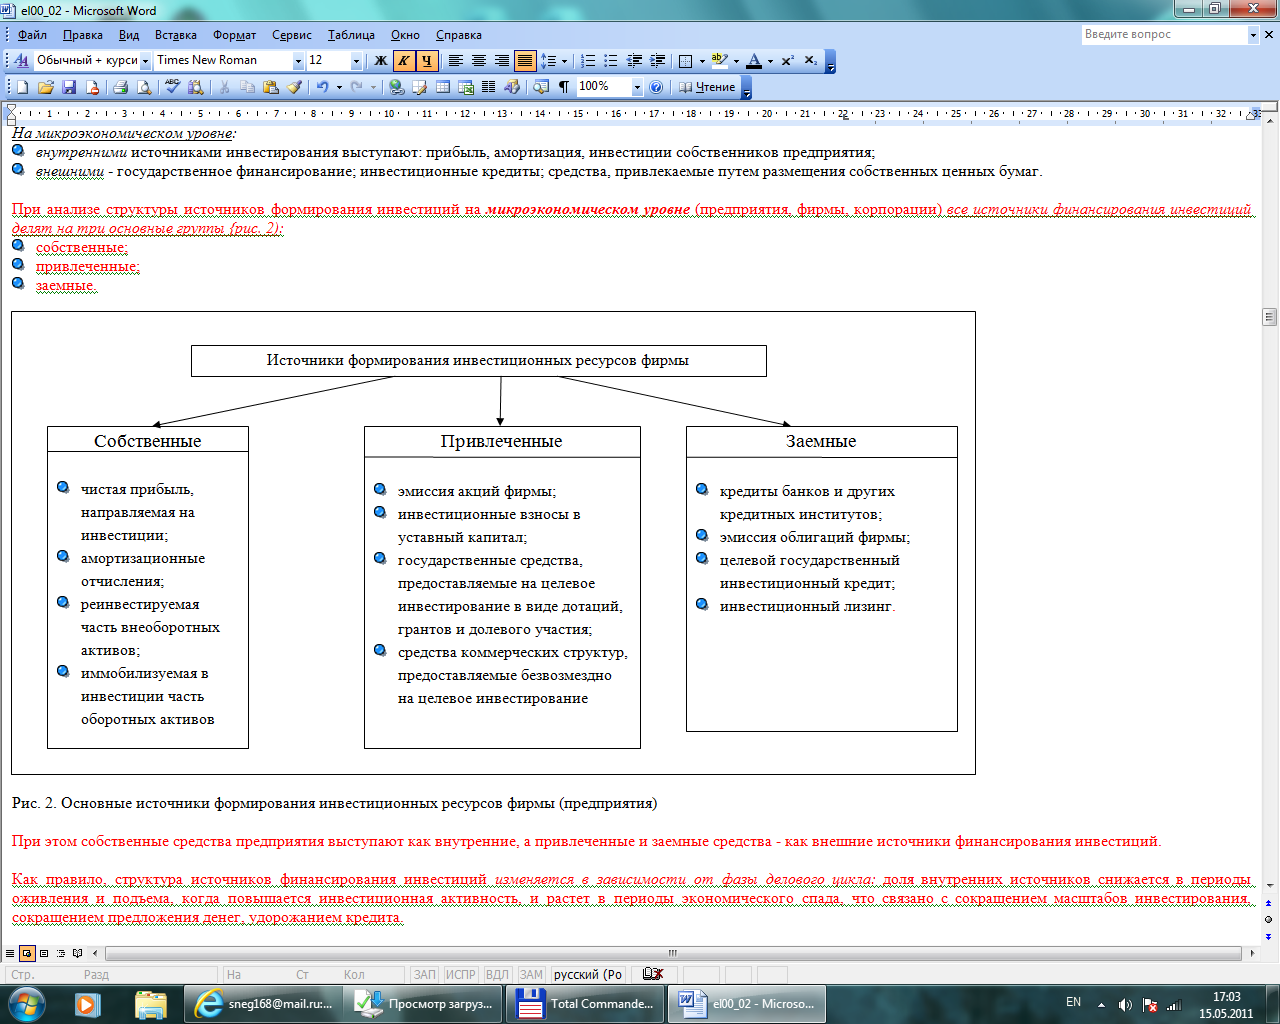Screen dimensions: 1280x1024
Task: Open Total Commander taskbar button
Action: click(x=585, y=1003)
